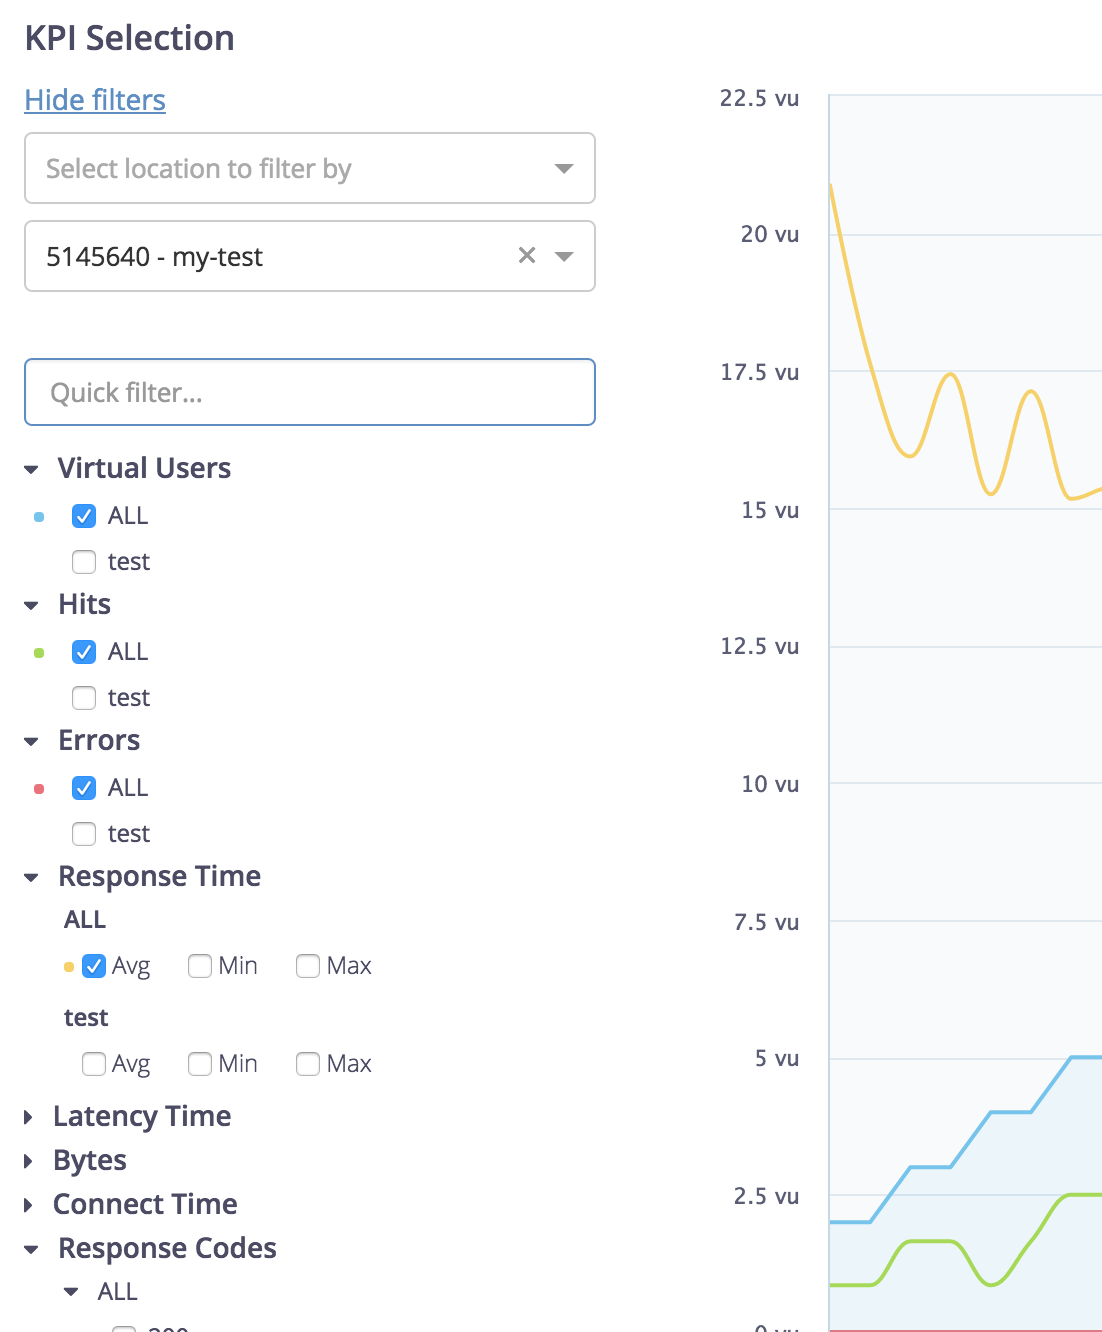The image size is (1102, 1332).
Task: Click the red Errors color dot
Action: [39, 789]
